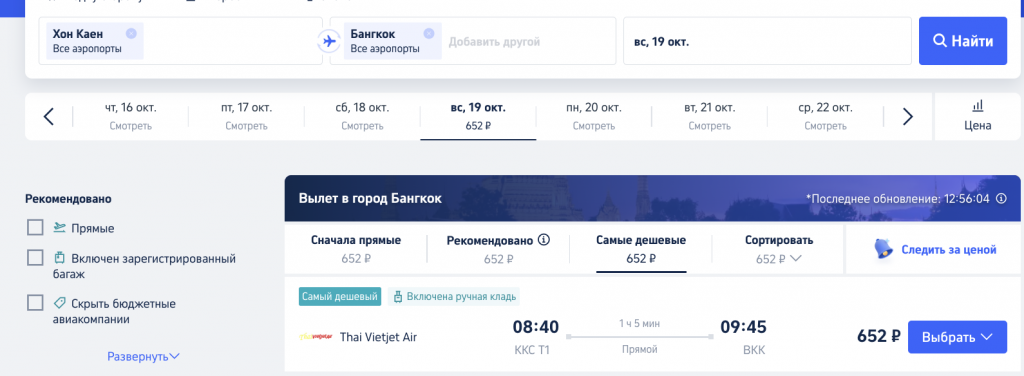Swap cities with airplane icon
1024x376 pixels.
[x=328, y=41]
